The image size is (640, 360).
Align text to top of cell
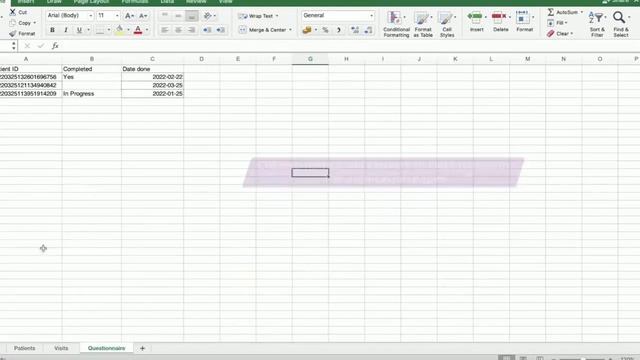point(164,16)
